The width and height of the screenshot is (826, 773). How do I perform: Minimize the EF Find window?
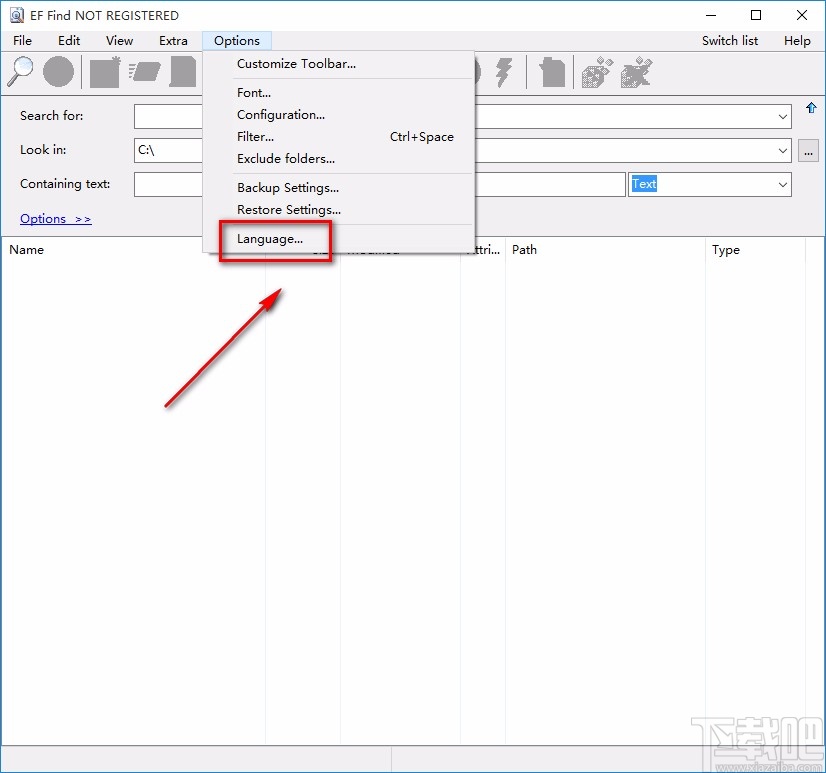pos(711,15)
